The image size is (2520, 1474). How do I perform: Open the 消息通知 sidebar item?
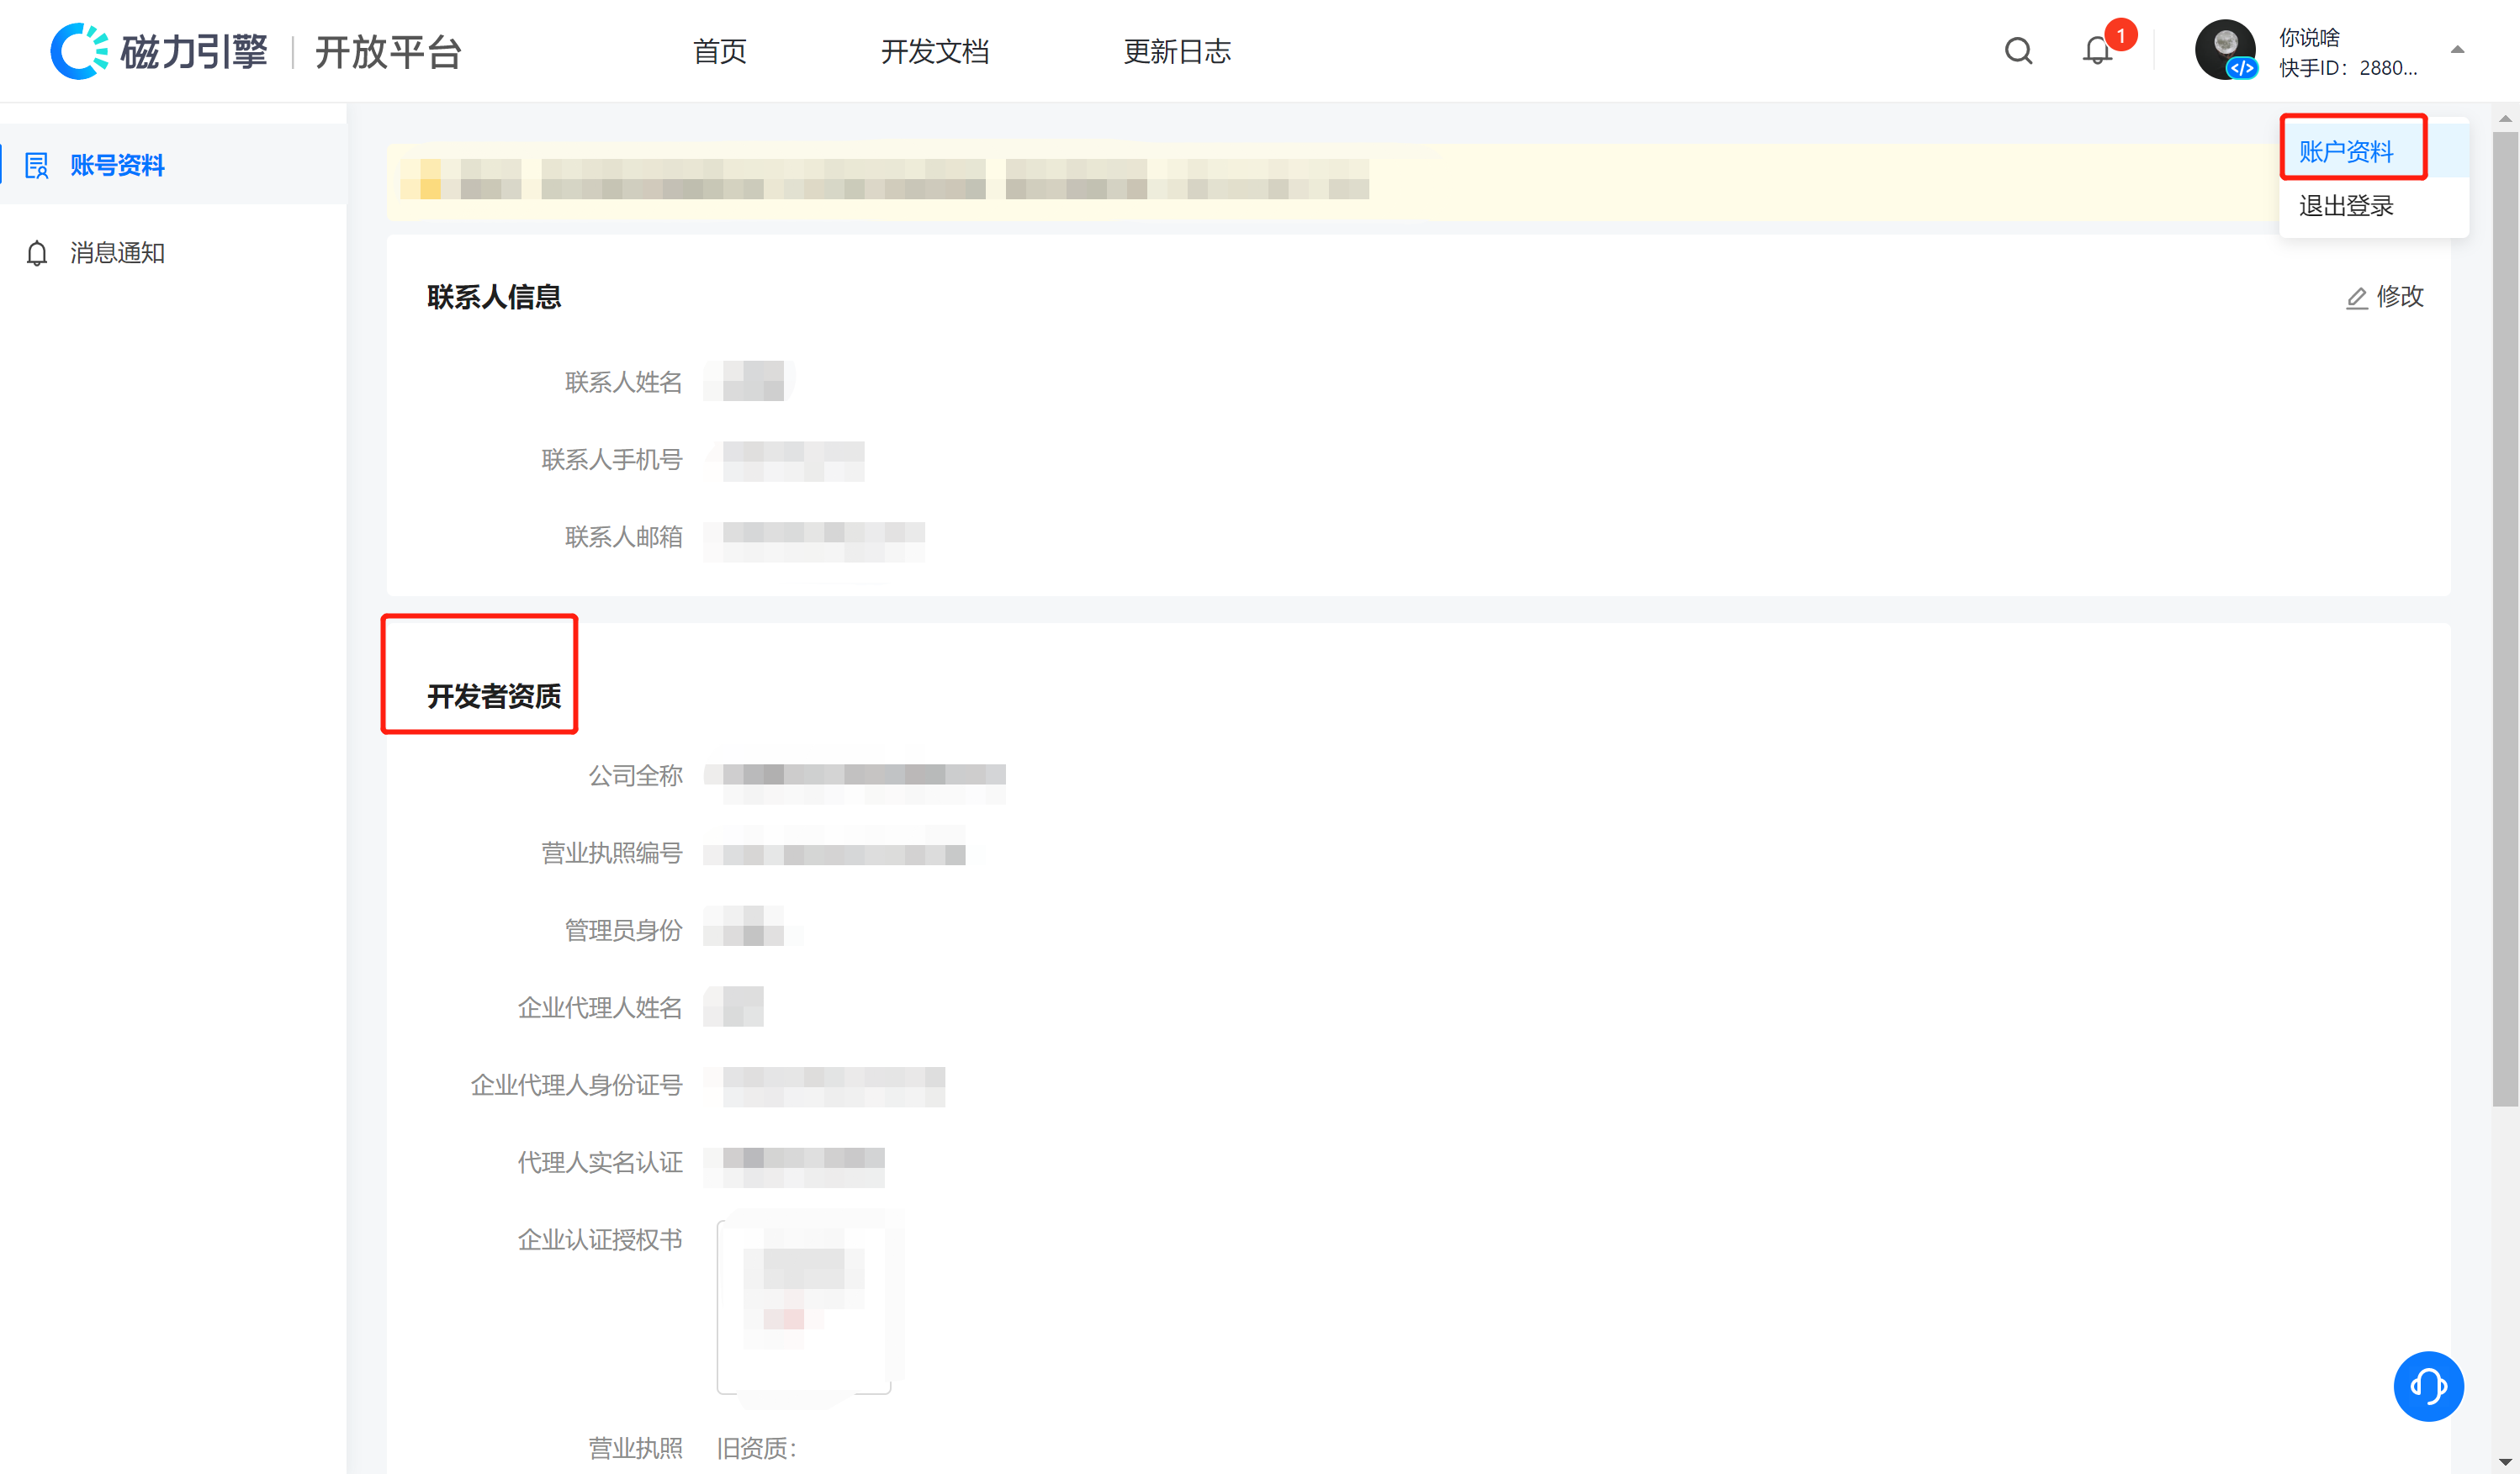[117, 253]
